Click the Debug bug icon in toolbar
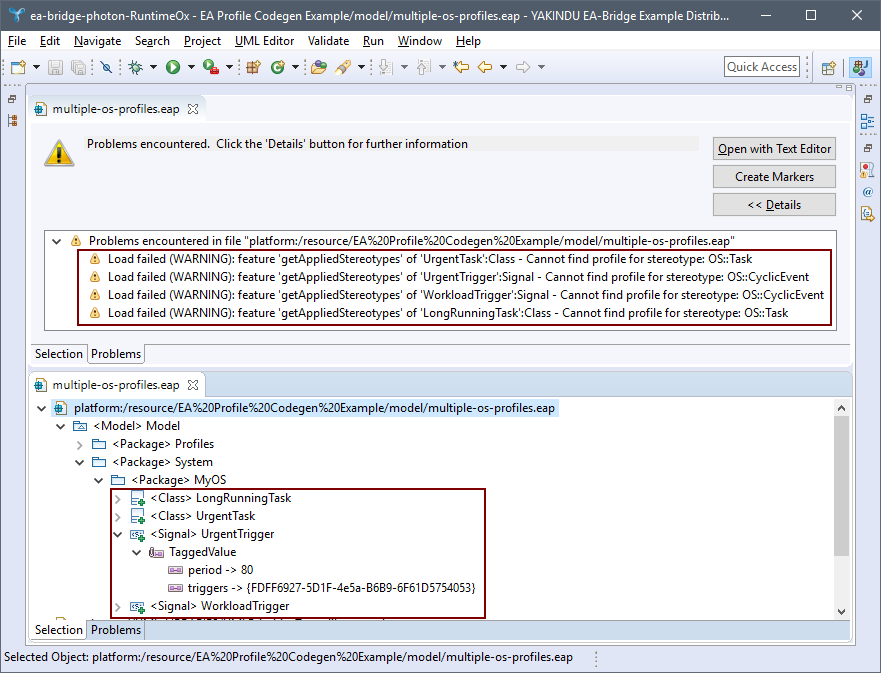The image size is (881, 673). [136, 67]
